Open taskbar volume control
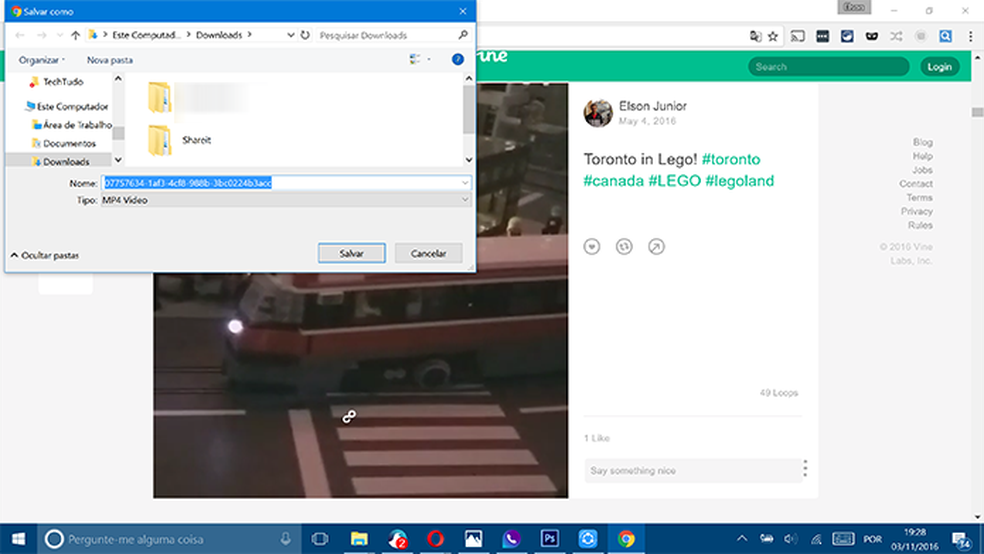Viewport: 984px width, 554px height. pos(791,539)
